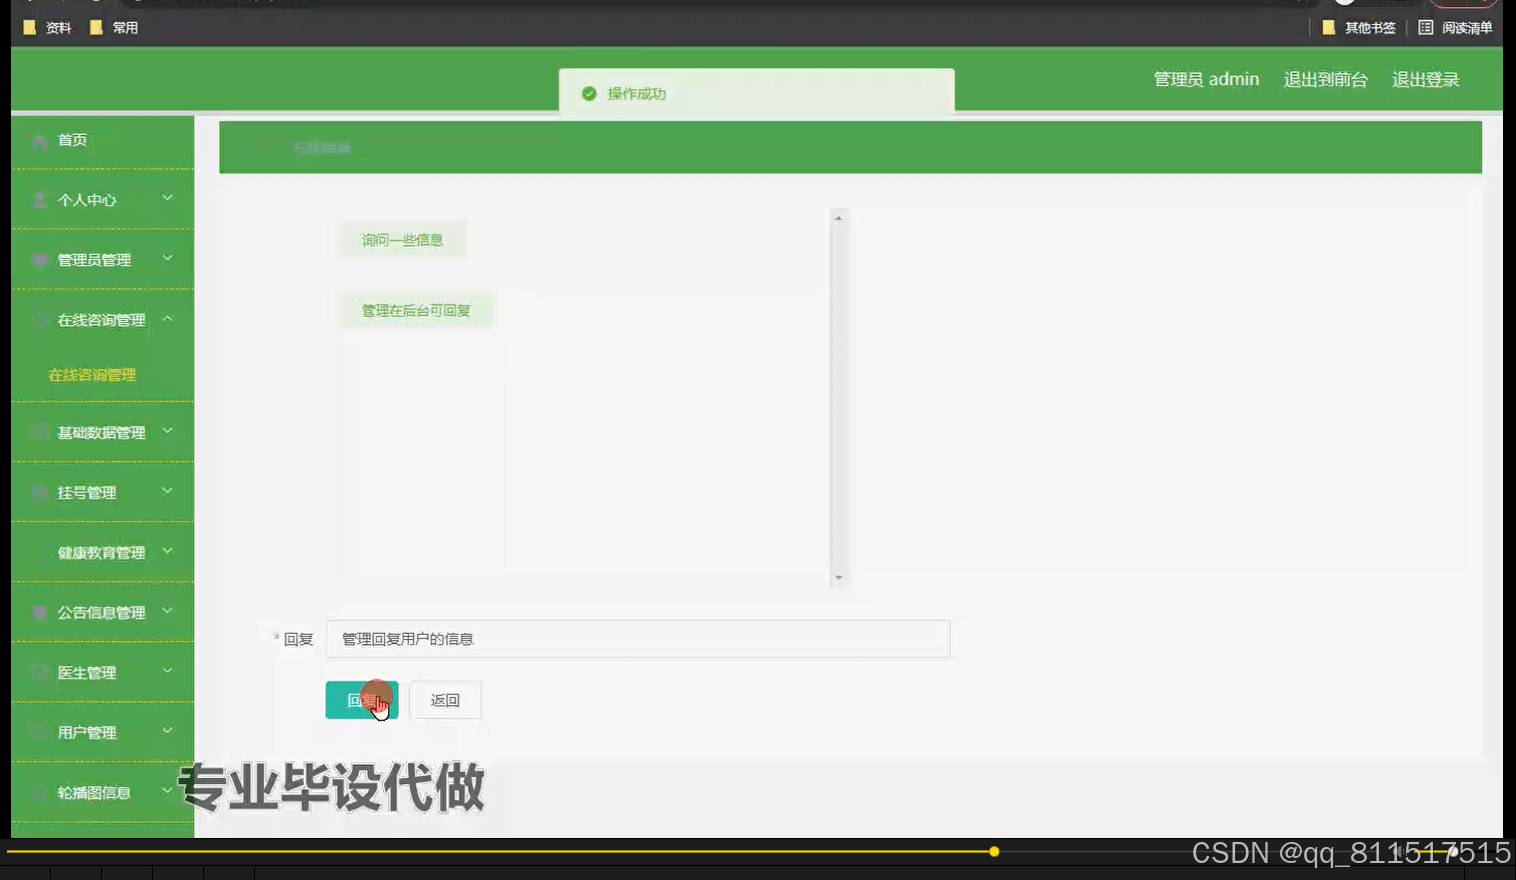Click the 首页 home icon

click(x=39, y=140)
